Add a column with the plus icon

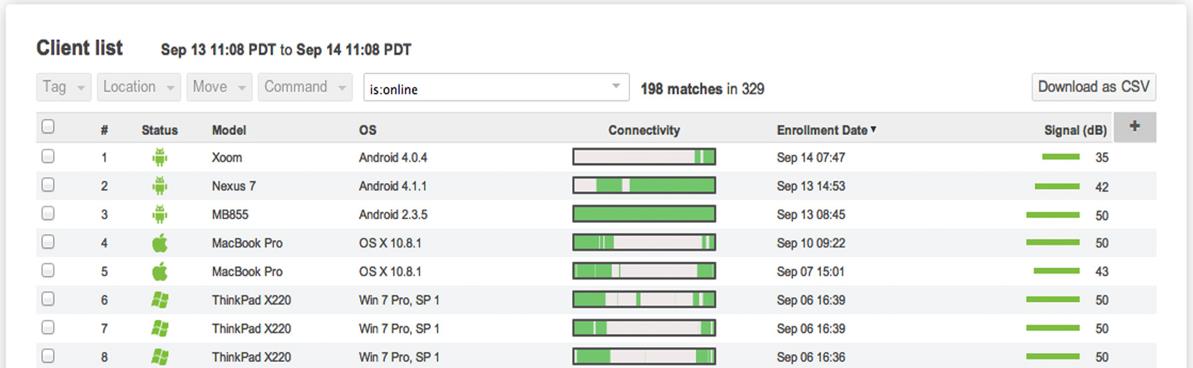pyautogui.click(x=1134, y=127)
